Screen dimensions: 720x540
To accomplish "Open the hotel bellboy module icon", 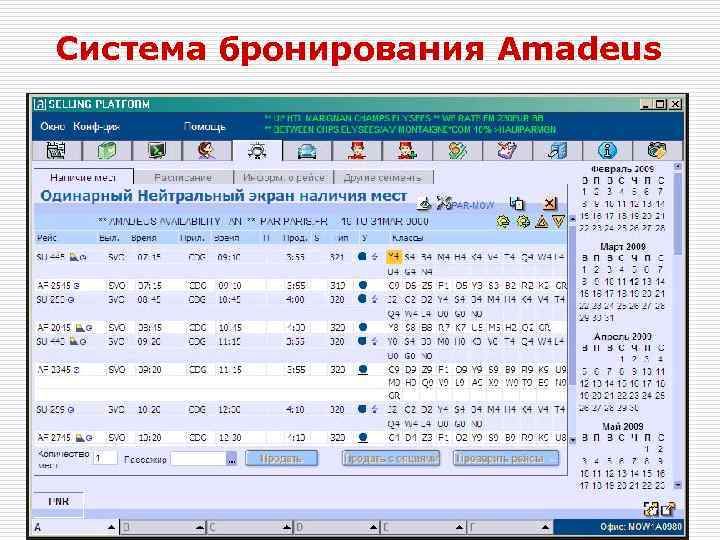I will click(x=357, y=150).
